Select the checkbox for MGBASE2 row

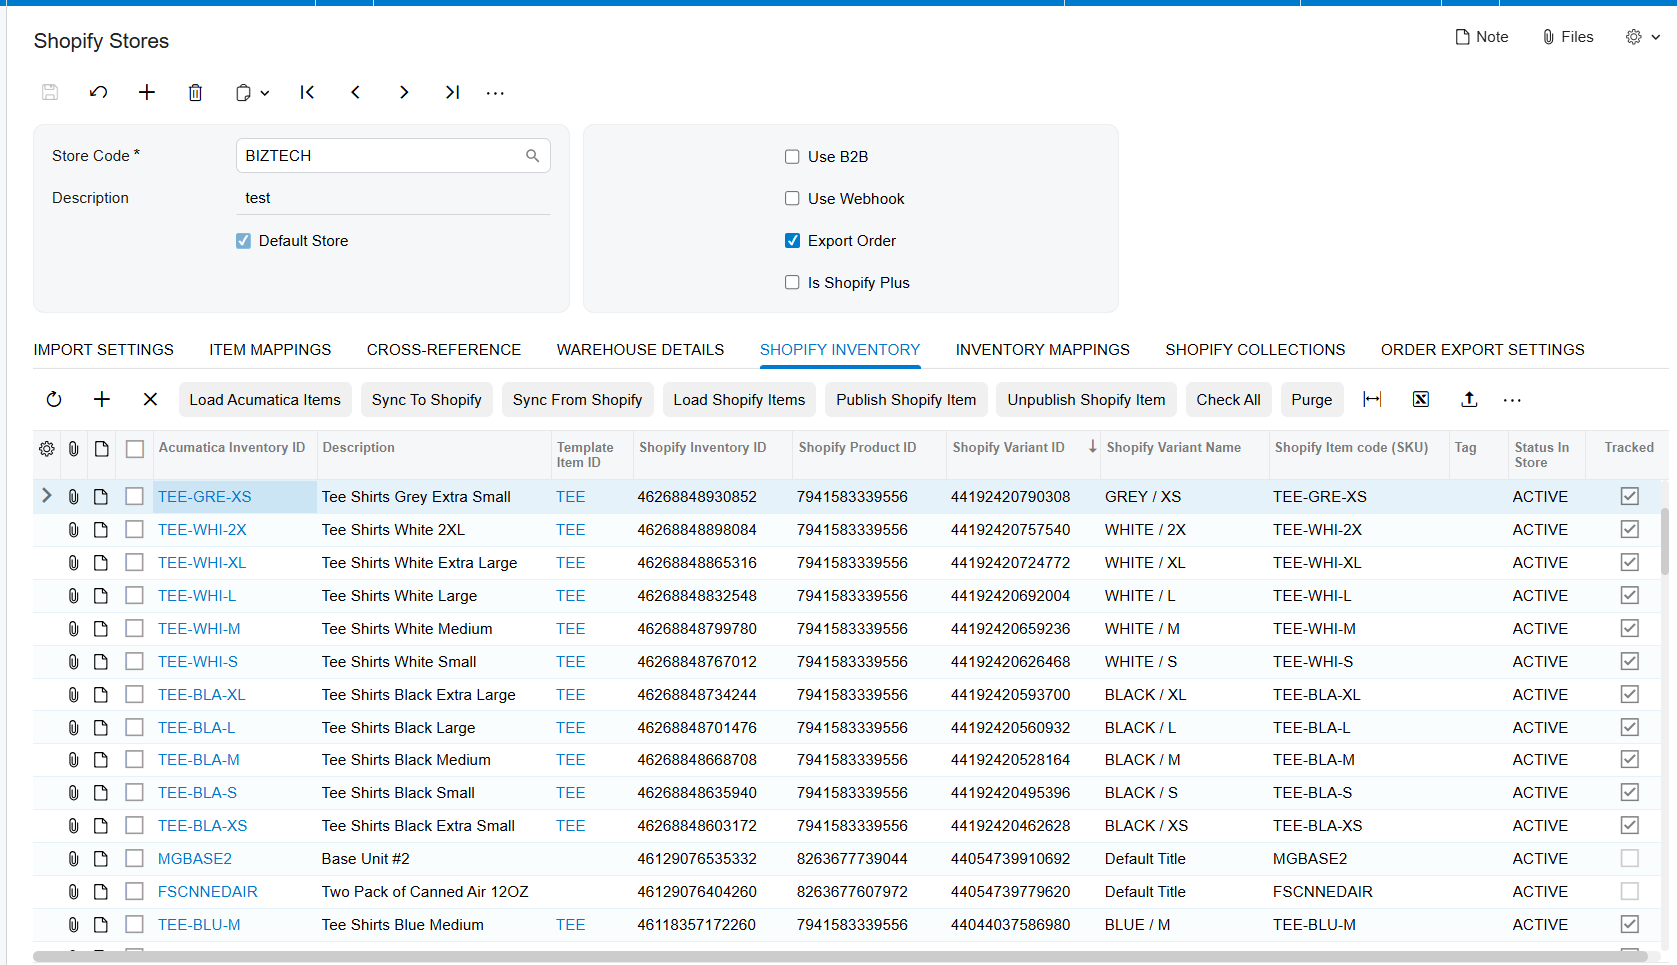coord(135,859)
